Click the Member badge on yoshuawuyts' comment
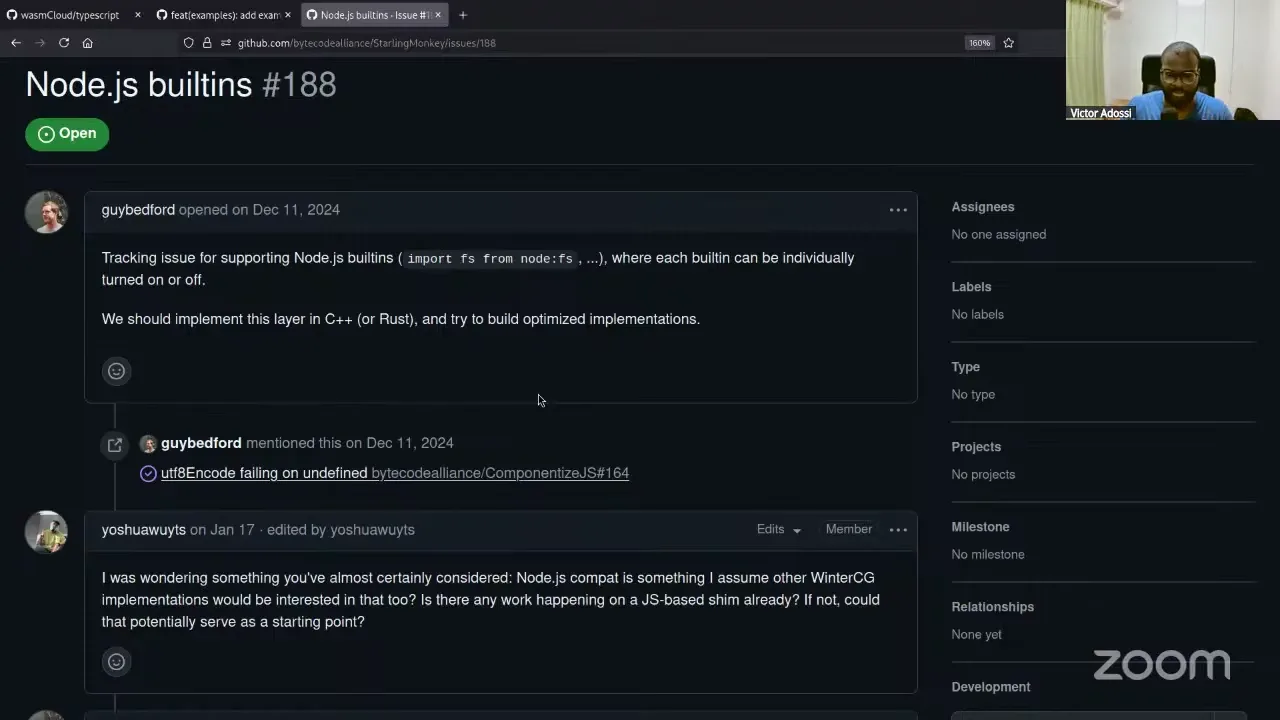The image size is (1280, 720). point(849,529)
